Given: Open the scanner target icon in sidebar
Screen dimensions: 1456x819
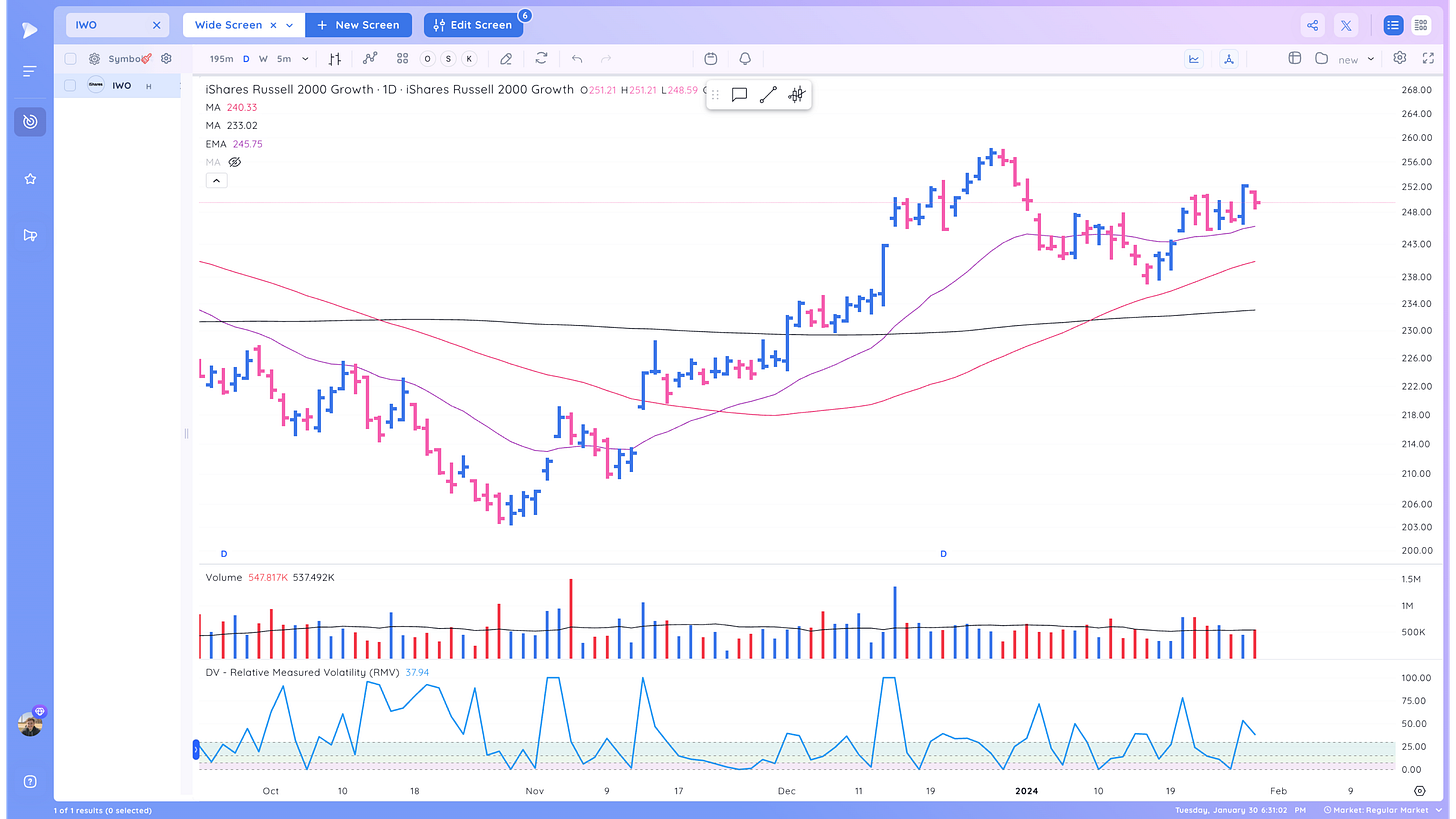Looking at the screenshot, I should [30, 122].
